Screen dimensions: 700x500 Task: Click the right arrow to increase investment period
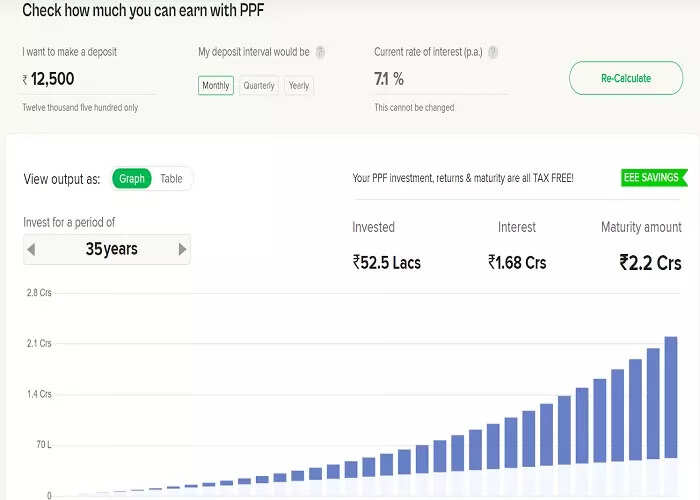(182, 249)
